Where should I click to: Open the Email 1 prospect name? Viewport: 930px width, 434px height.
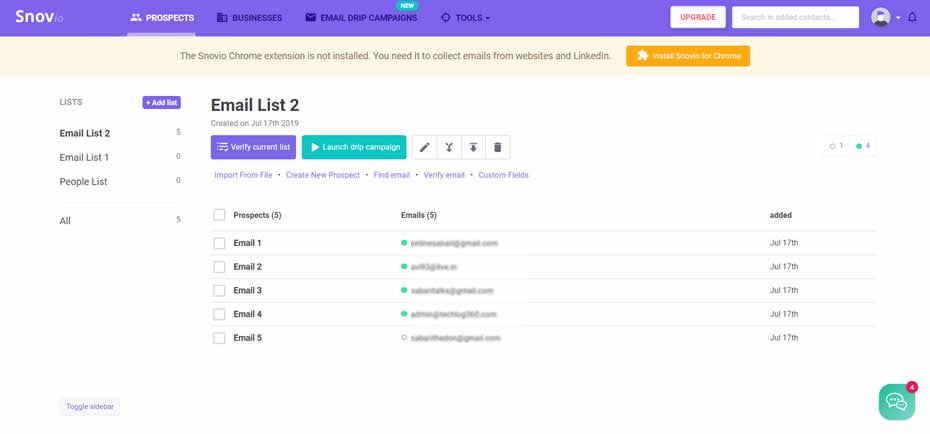(x=247, y=243)
